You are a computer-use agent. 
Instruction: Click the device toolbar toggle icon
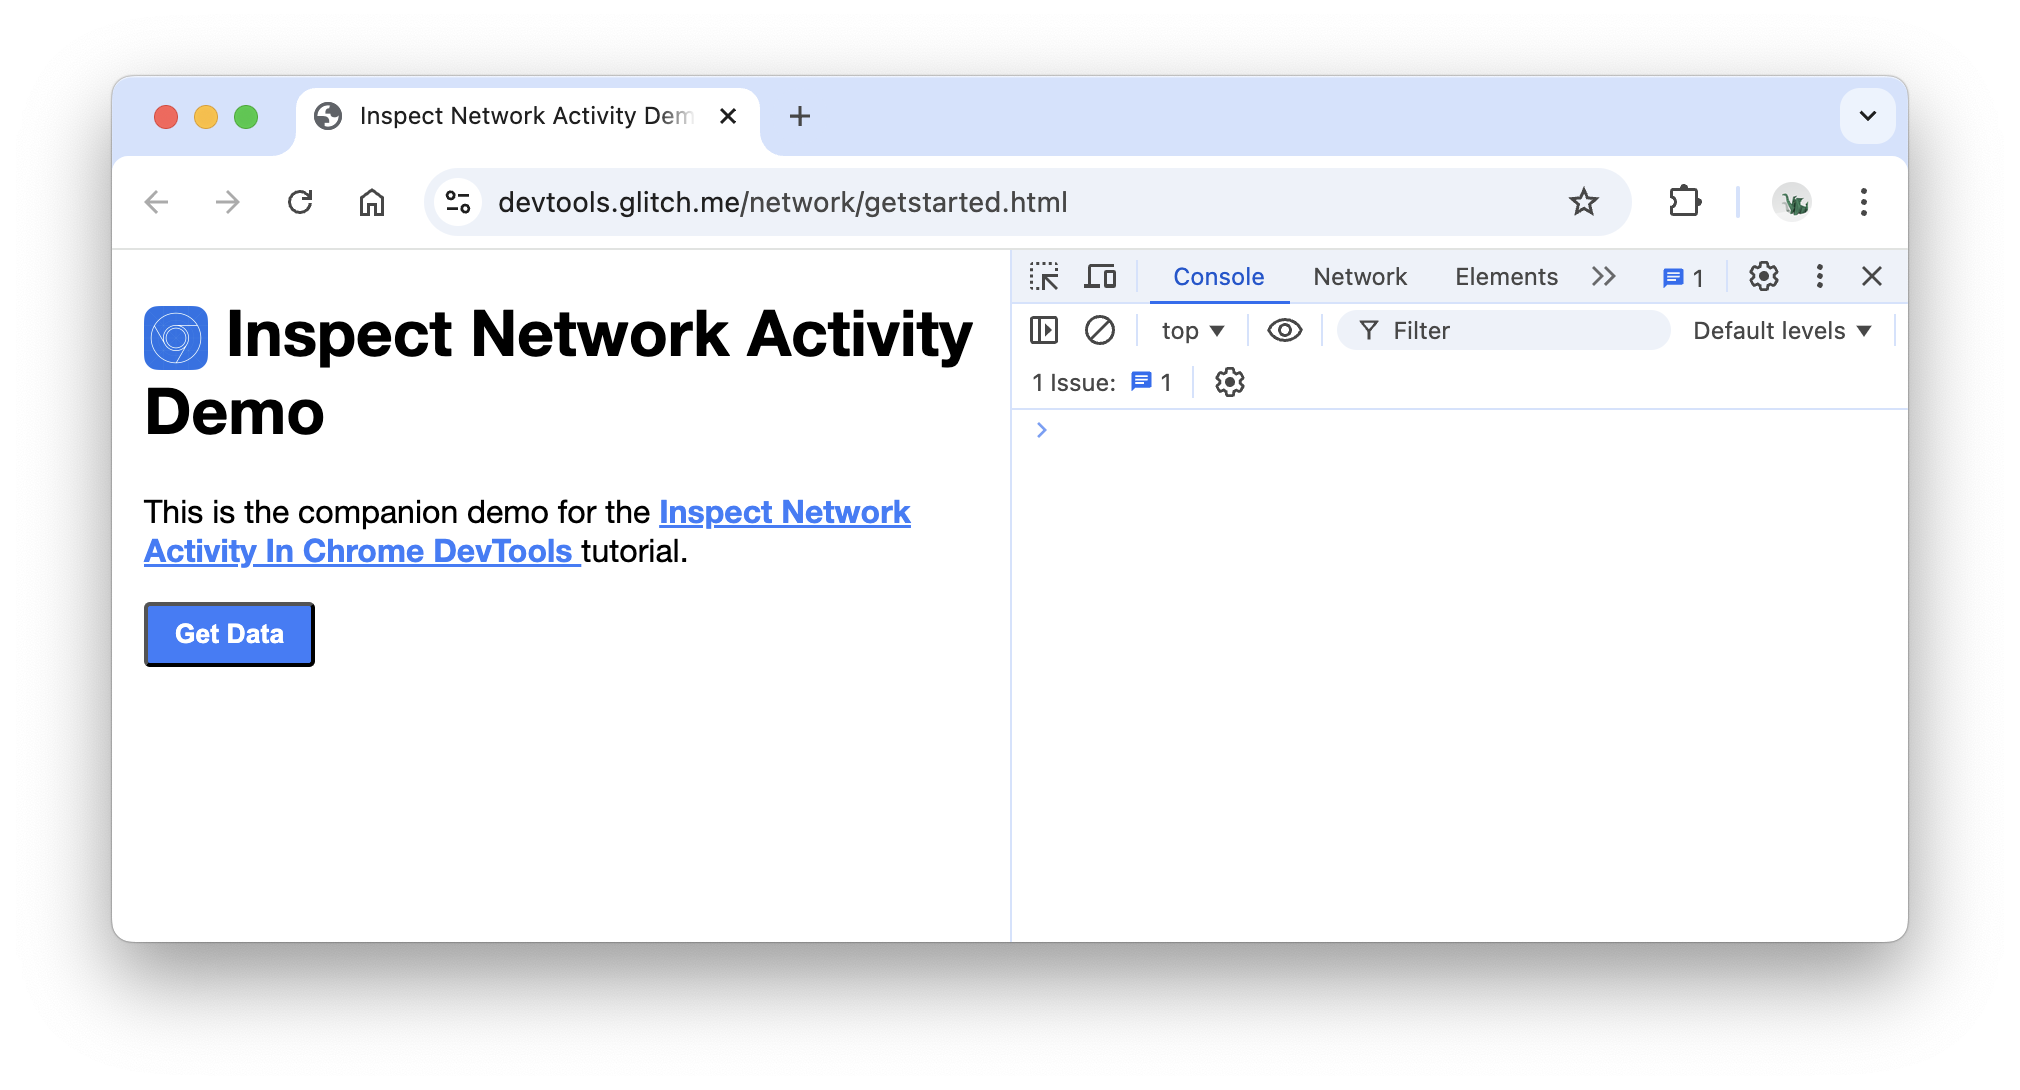(1101, 277)
